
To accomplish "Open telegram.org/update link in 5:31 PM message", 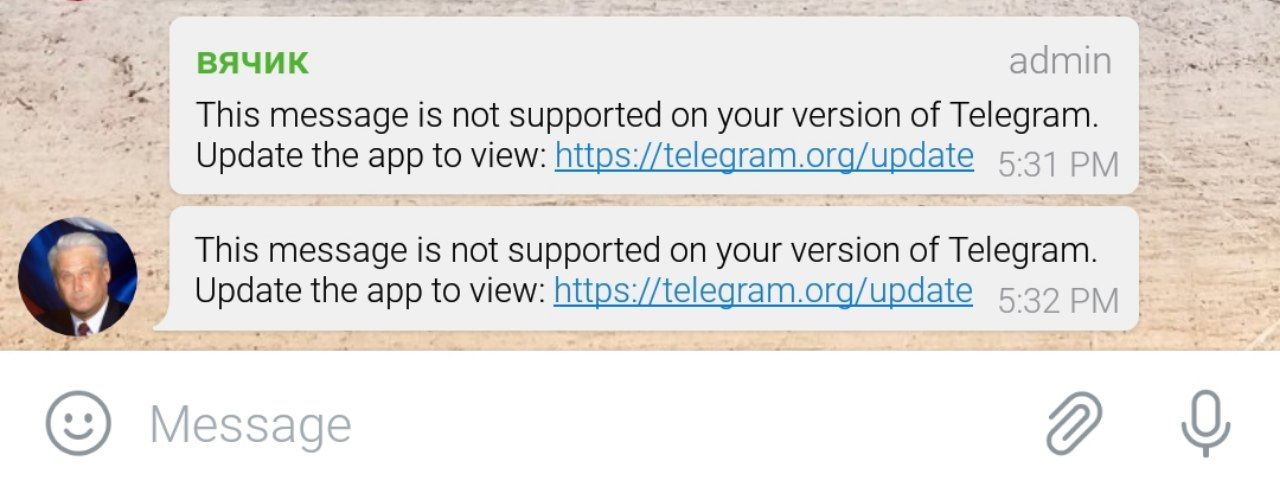I will [x=764, y=156].
